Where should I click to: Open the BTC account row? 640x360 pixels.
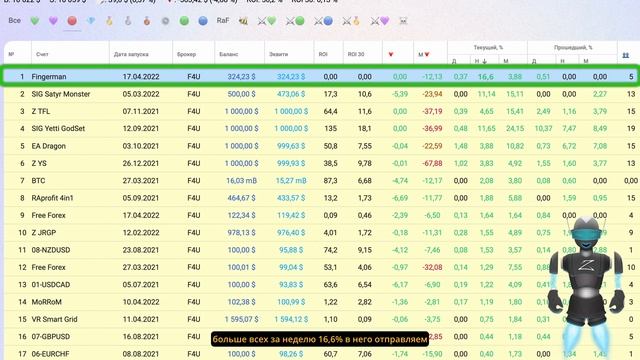[320, 180]
